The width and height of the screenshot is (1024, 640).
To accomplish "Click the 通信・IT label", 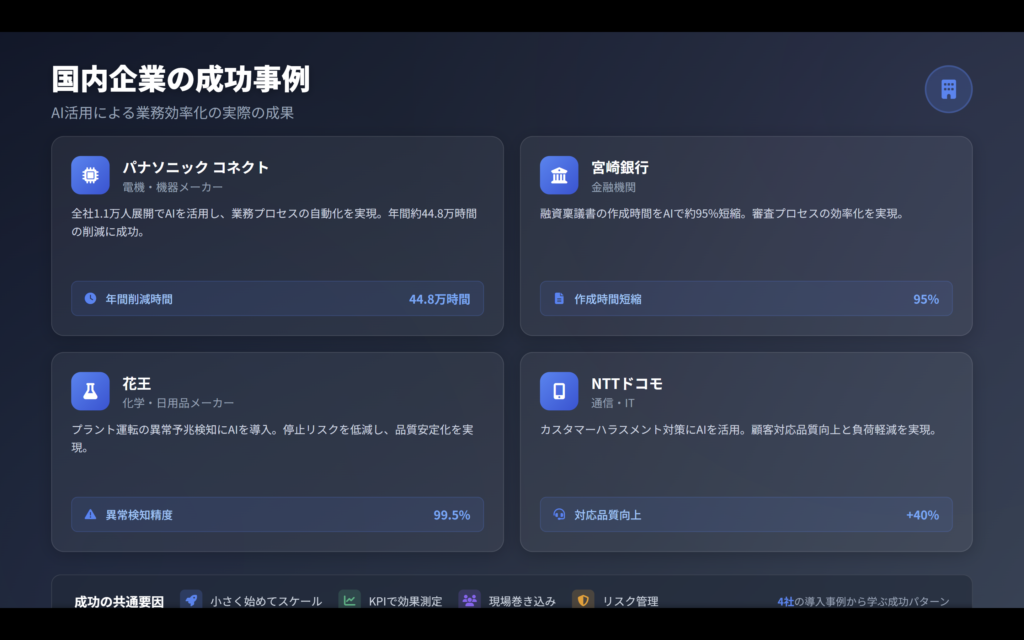I will [613, 404].
